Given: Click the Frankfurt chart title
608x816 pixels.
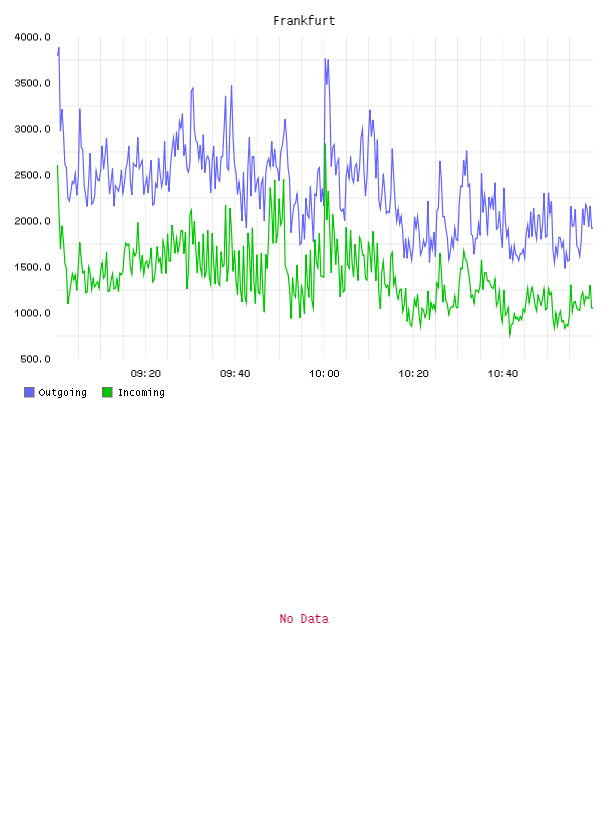Looking at the screenshot, I should [304, 21].
